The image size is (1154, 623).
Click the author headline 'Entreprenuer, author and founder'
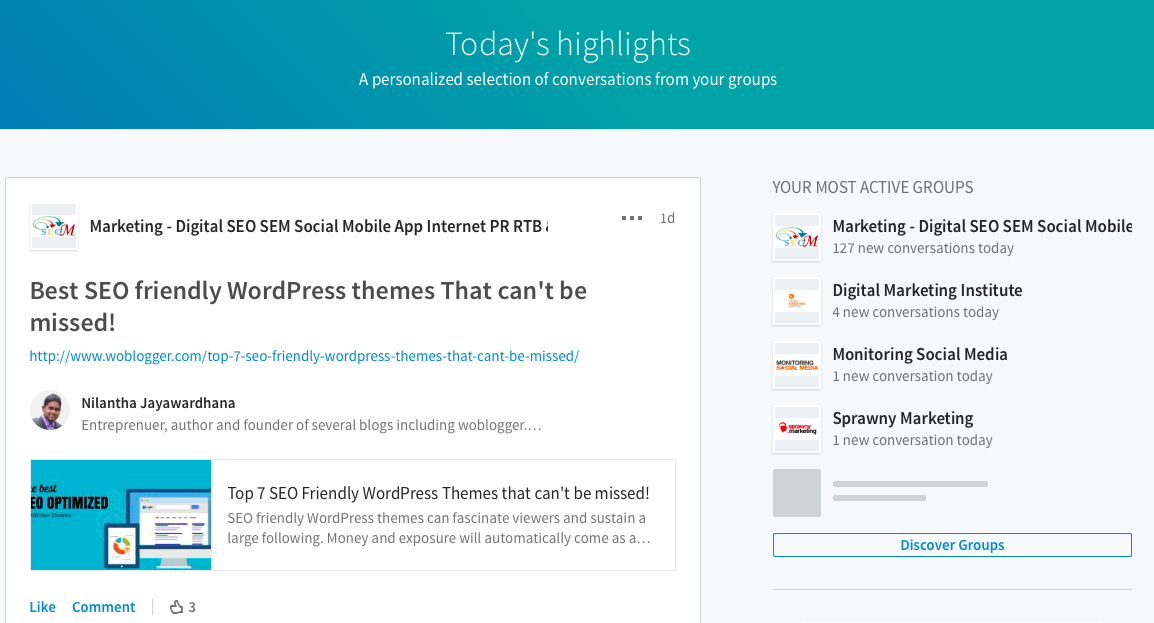point(311,425)
